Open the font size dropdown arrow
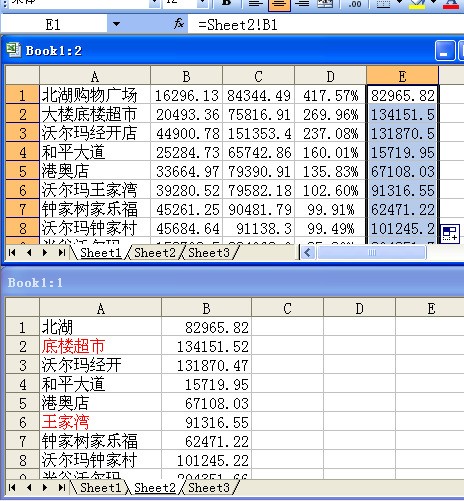 203,3
